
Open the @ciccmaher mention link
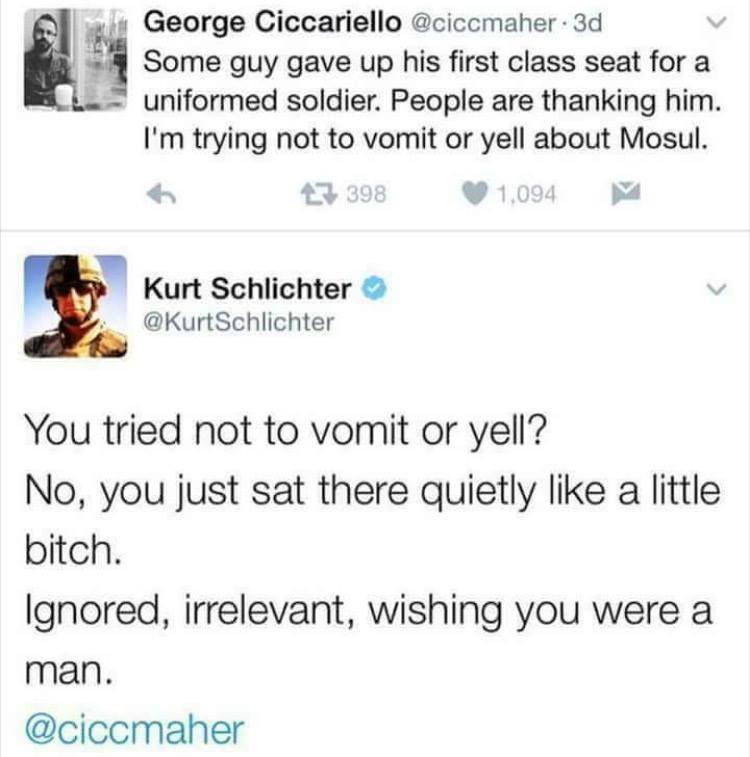click(x=134, y=729)
